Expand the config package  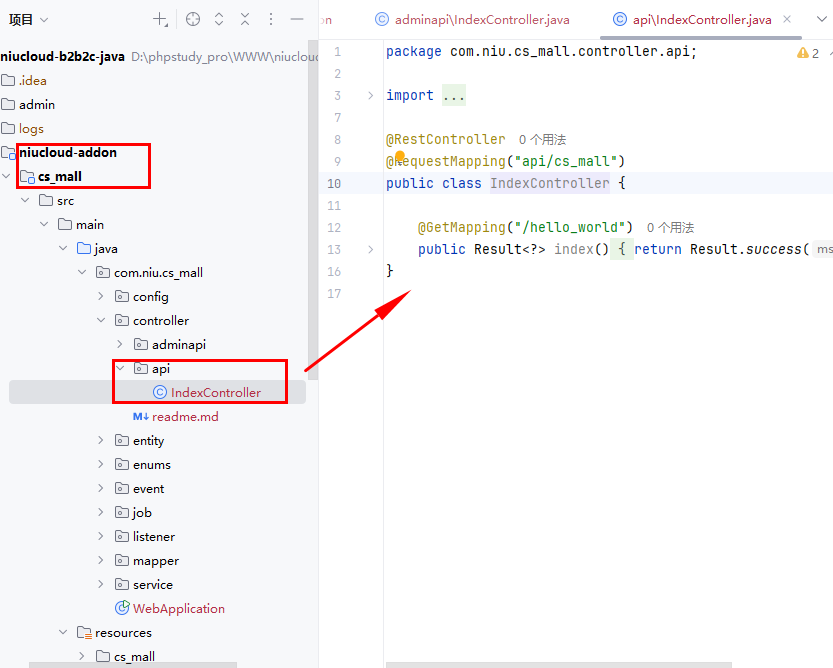[101, 297]
